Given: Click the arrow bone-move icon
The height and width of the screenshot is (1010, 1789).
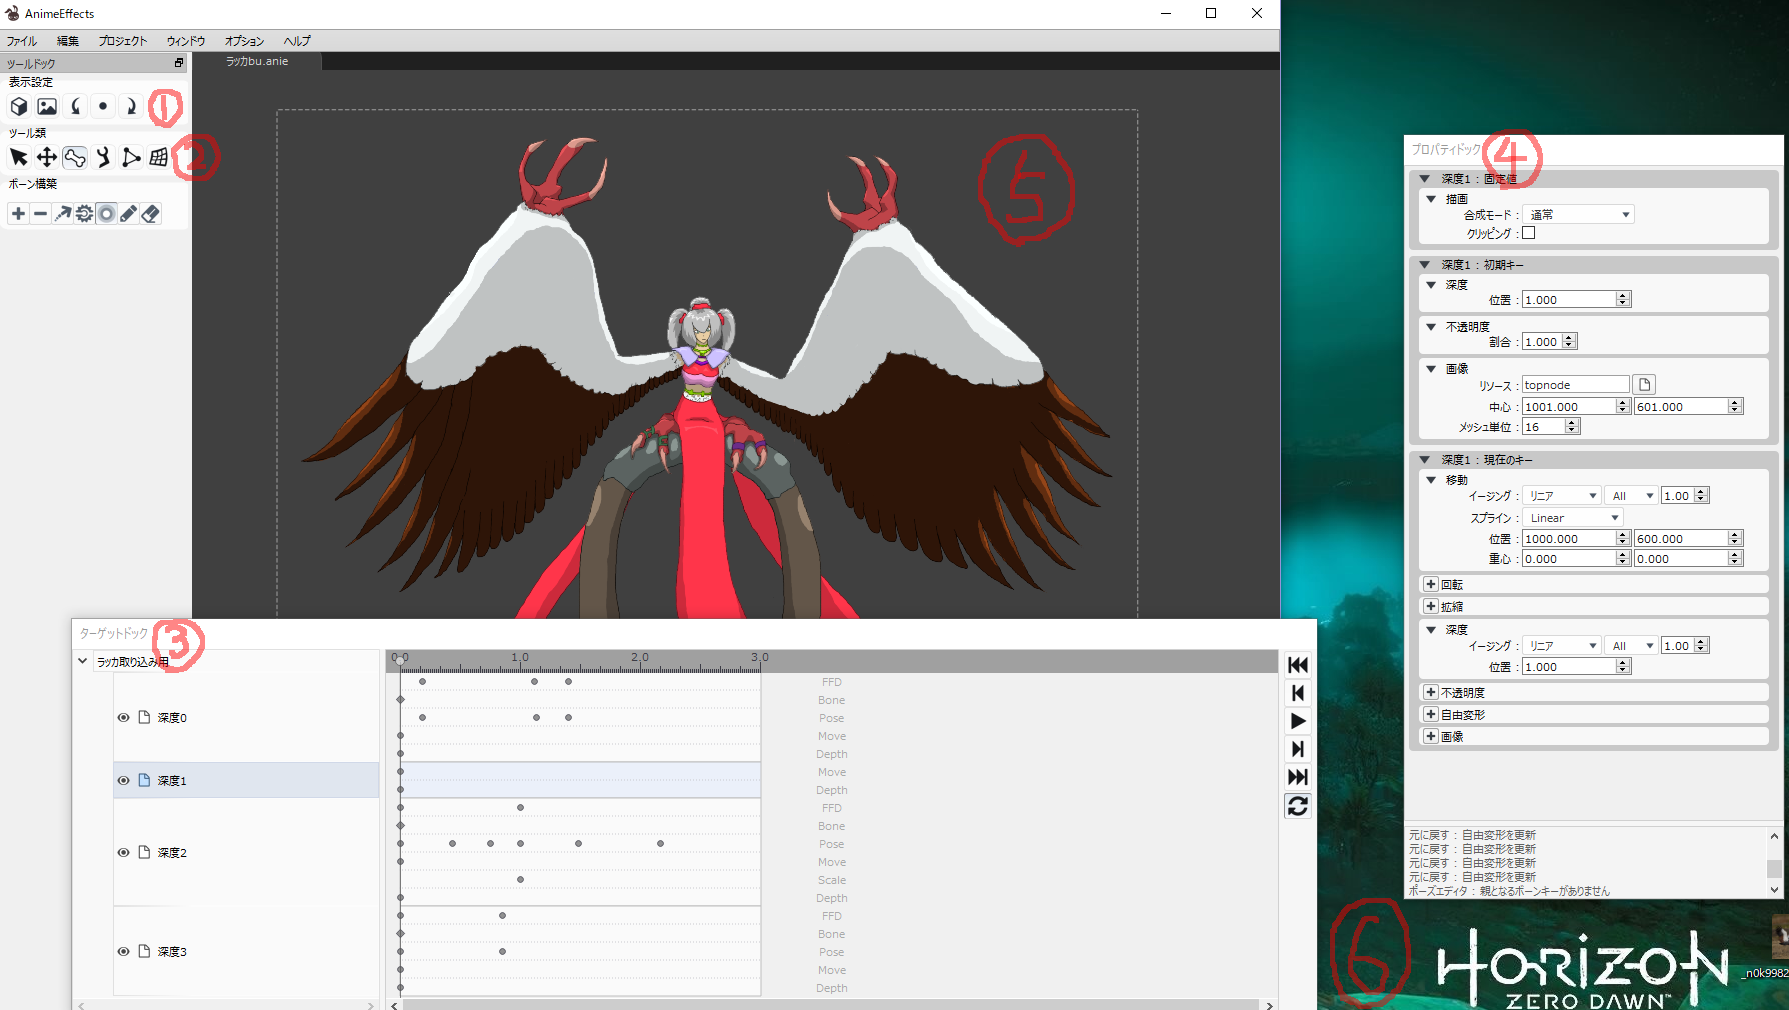Looking at the screenshot, I should click(x=62, y=213).
